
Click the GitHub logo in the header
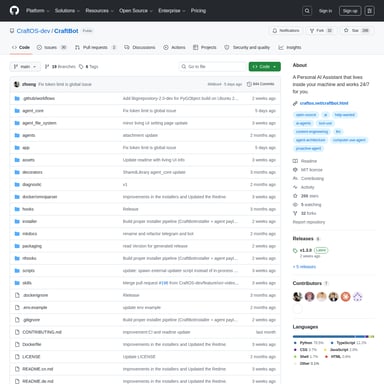[x=14, y=11]
